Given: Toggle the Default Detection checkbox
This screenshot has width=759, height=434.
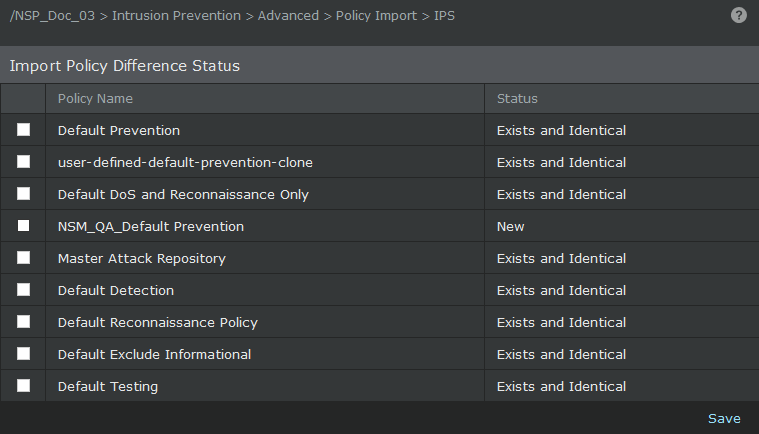Looking at the screenshot, I should [x=23, y=289].
